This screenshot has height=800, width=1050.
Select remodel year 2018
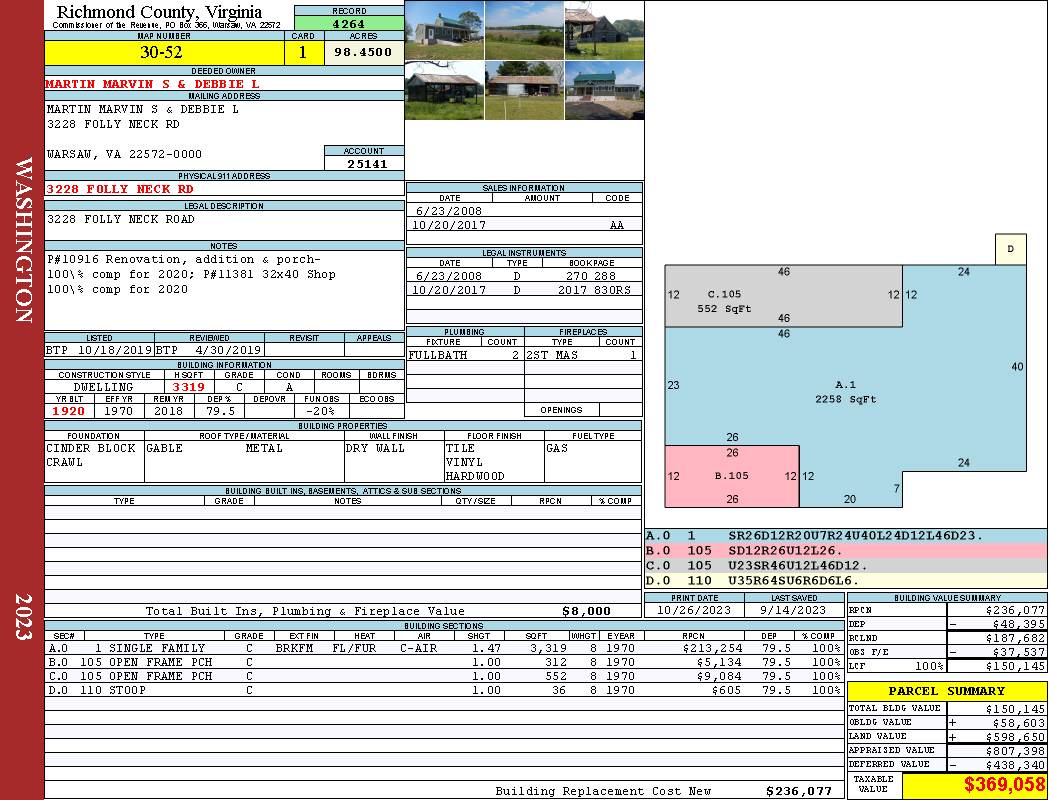168,411
